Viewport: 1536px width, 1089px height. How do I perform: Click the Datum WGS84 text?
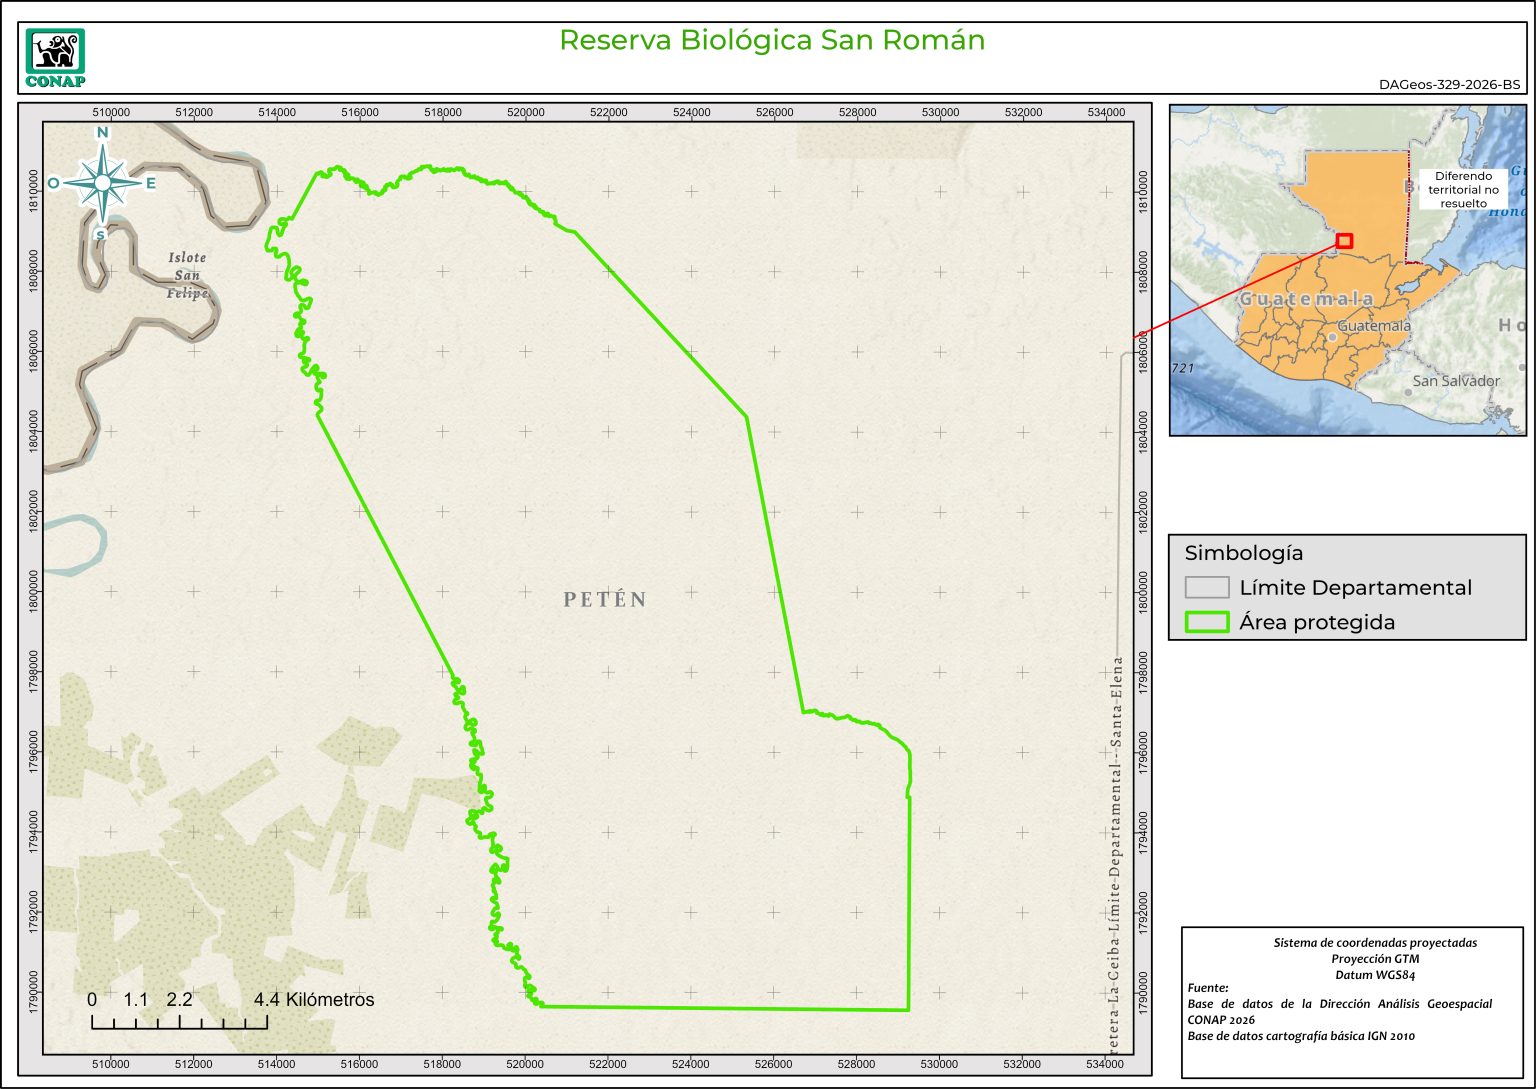1374,975
